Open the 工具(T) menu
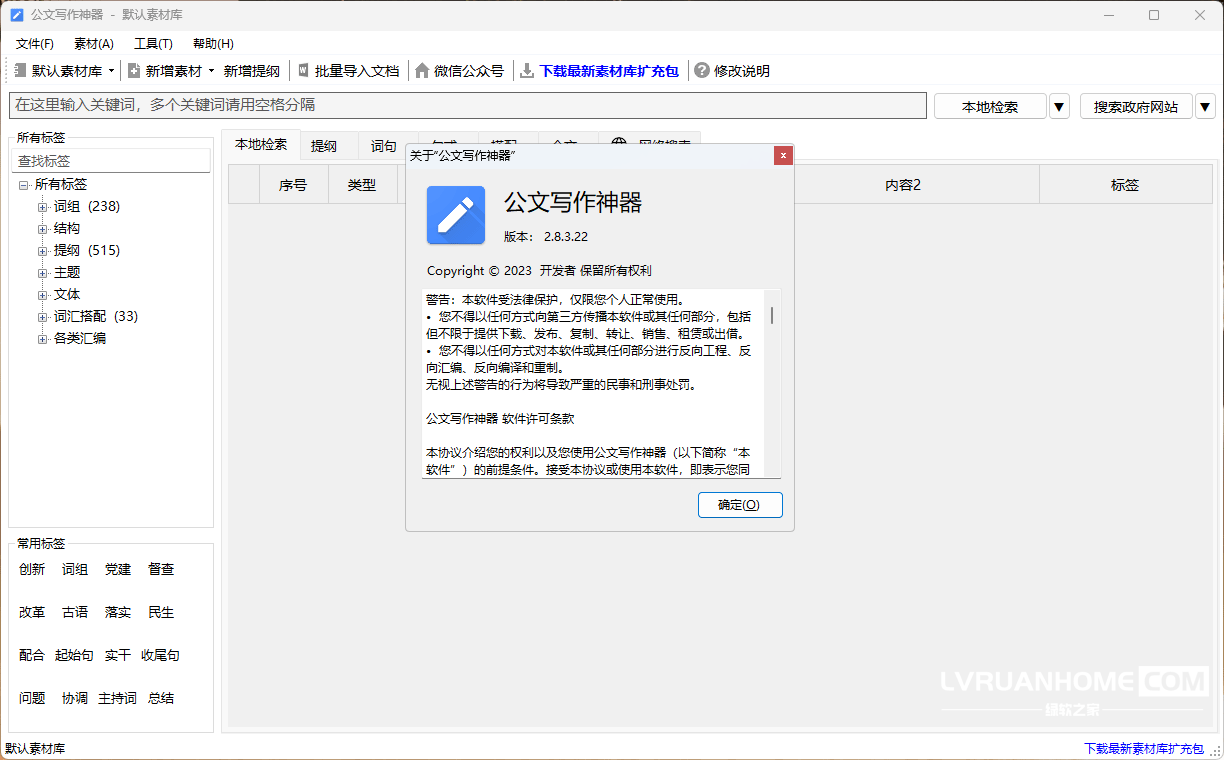The image size is (1224, 760). 153,44
